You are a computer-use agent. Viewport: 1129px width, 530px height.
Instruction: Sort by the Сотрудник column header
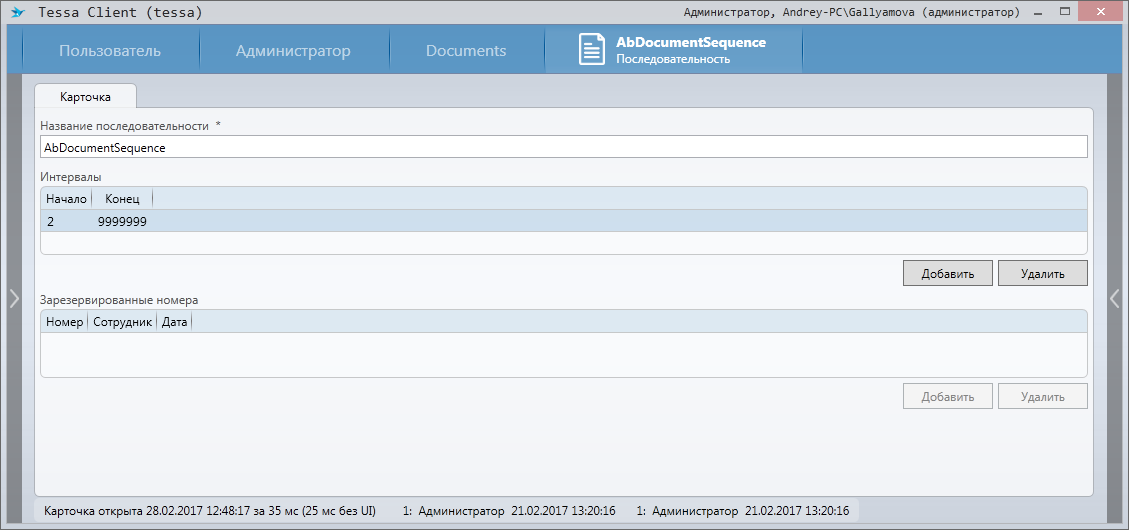[122, 322]
